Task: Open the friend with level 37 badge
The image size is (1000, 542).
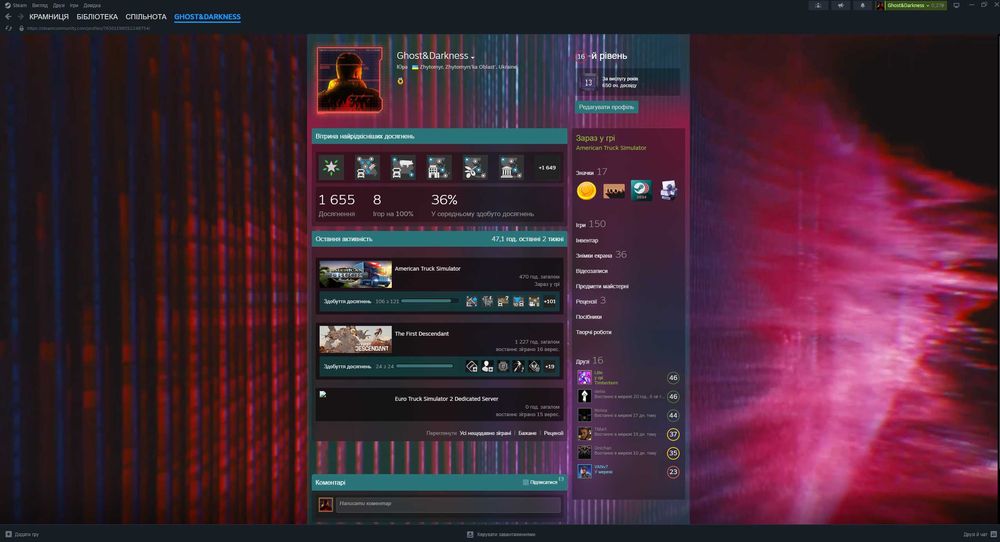Action: [x=628, y=434]
